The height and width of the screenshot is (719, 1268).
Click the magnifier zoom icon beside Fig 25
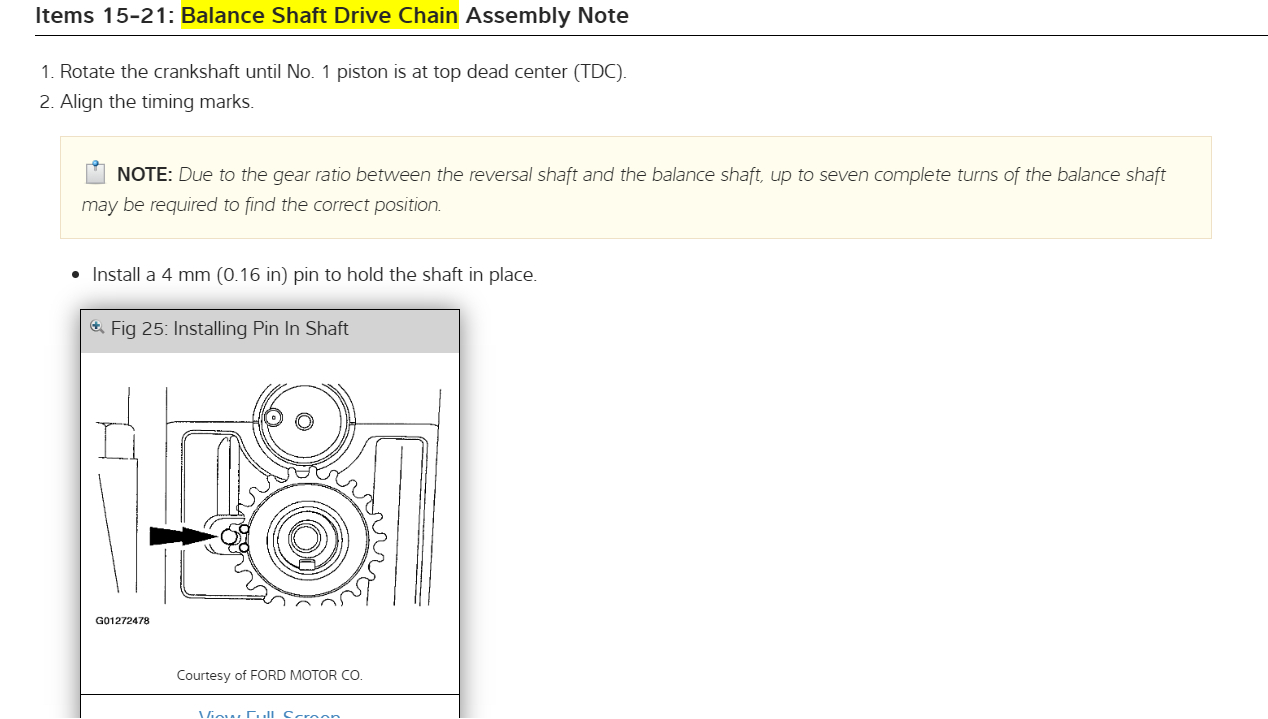click(97, 327)
